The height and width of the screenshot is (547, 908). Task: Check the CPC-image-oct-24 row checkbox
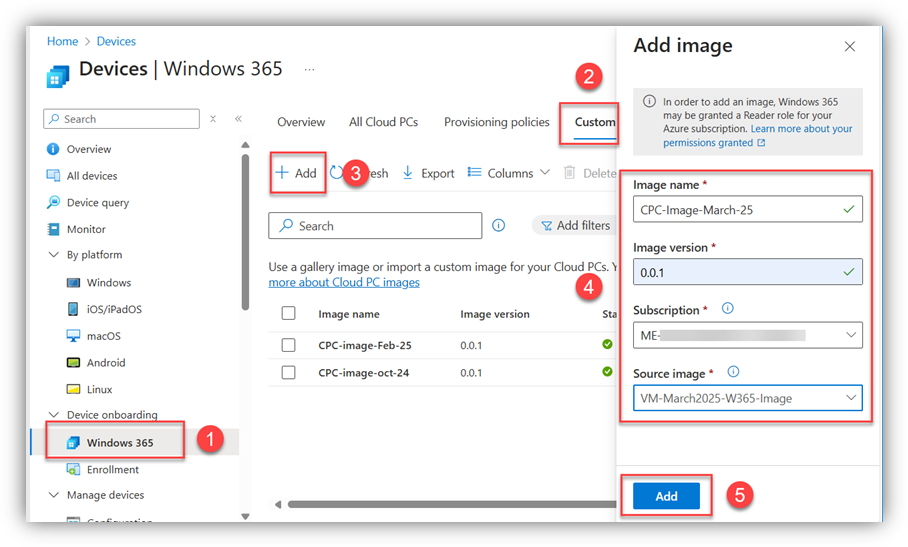[x=288, y=372]
